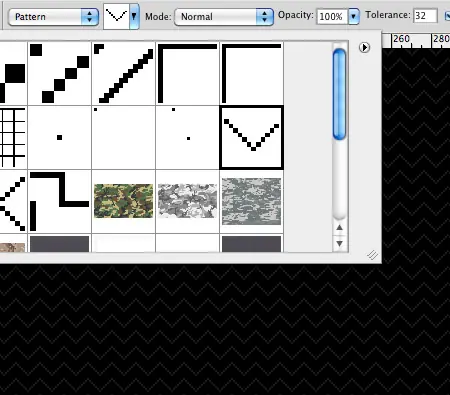450x395 pixels.
Task: Select the grid lines pattern
Action: click(x=13, y=137)
